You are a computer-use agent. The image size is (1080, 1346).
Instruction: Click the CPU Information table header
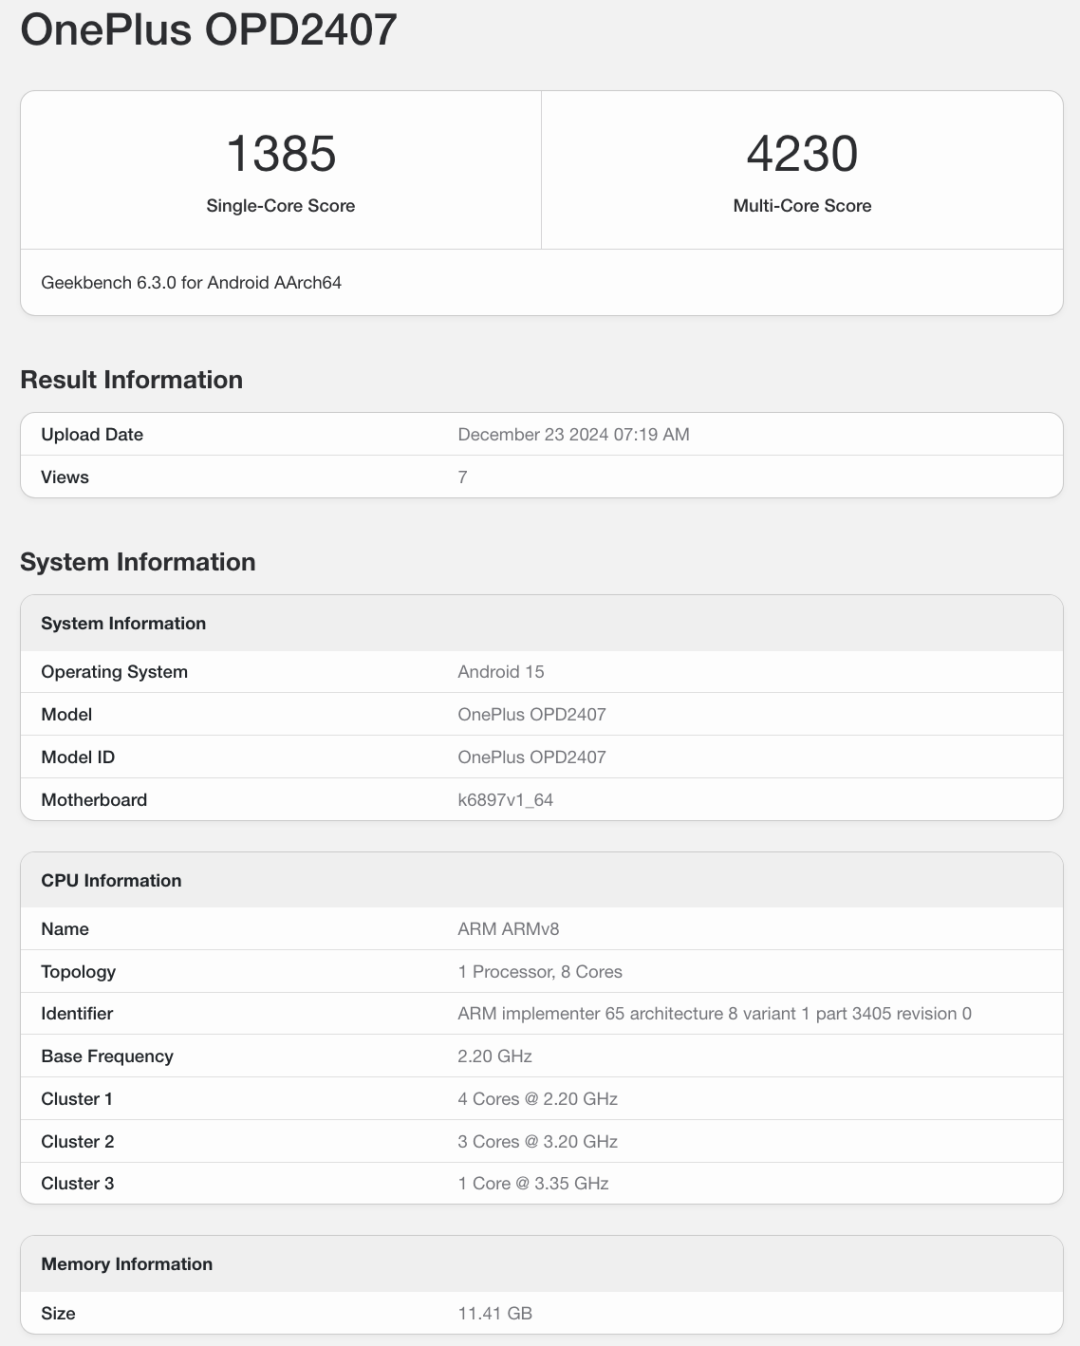[111, 881]
